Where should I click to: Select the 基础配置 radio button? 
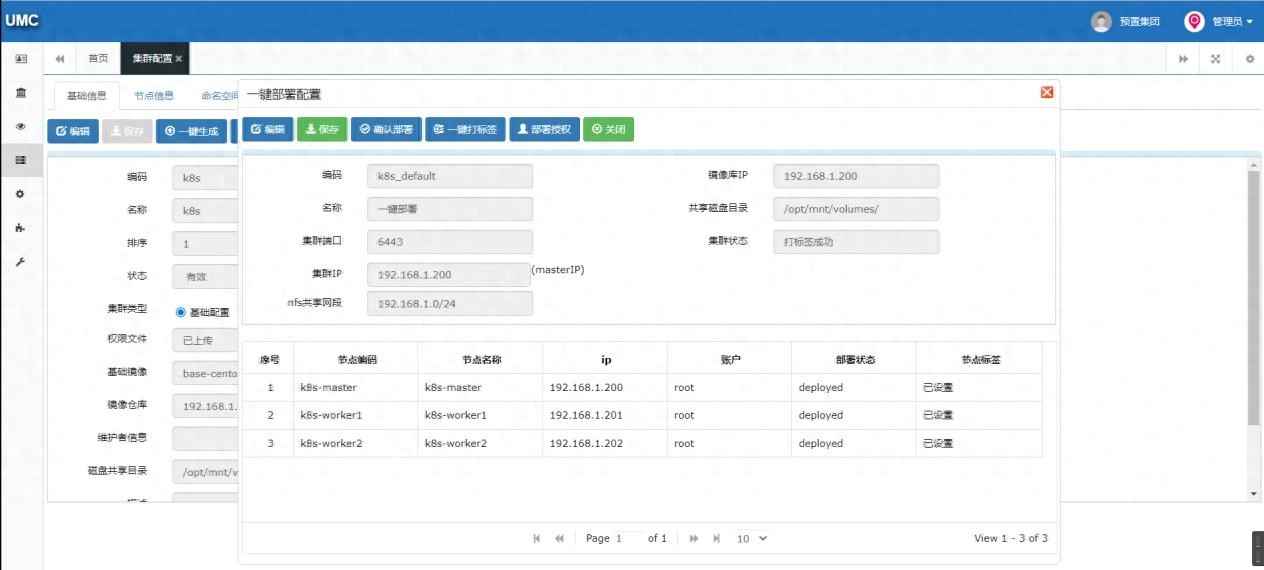coord(181,312)
